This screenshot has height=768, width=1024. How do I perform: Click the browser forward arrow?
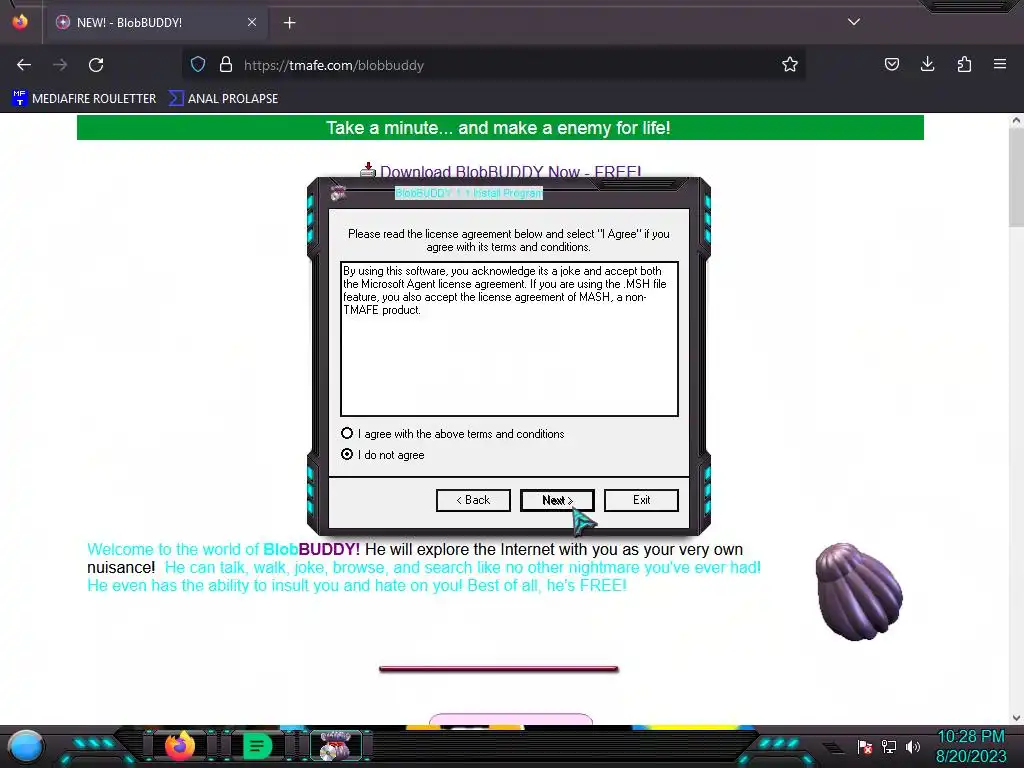[x=60, y=65]
